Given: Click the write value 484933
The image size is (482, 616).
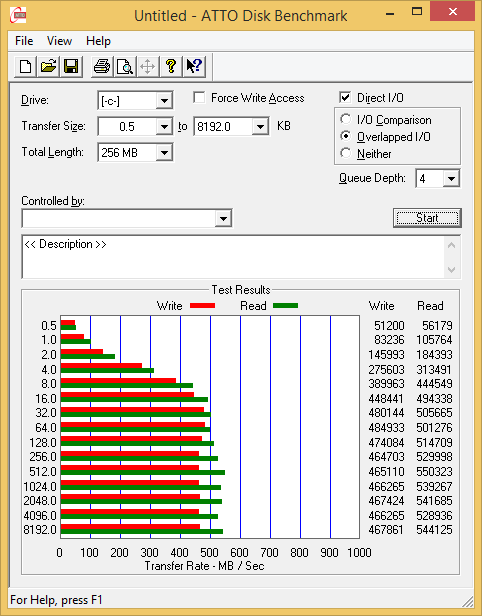Looking at the screenshot, I should point(386,427).
